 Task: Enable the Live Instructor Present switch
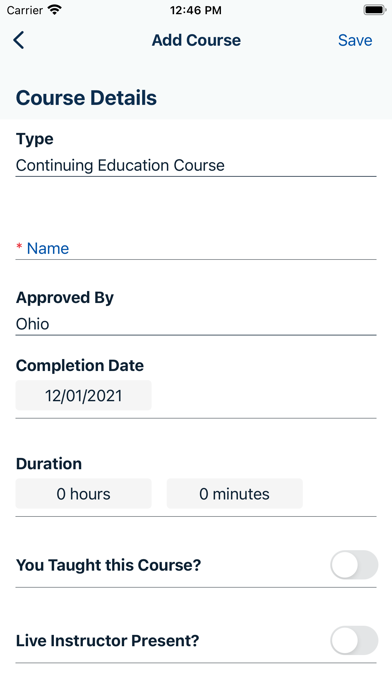[354, 640]
